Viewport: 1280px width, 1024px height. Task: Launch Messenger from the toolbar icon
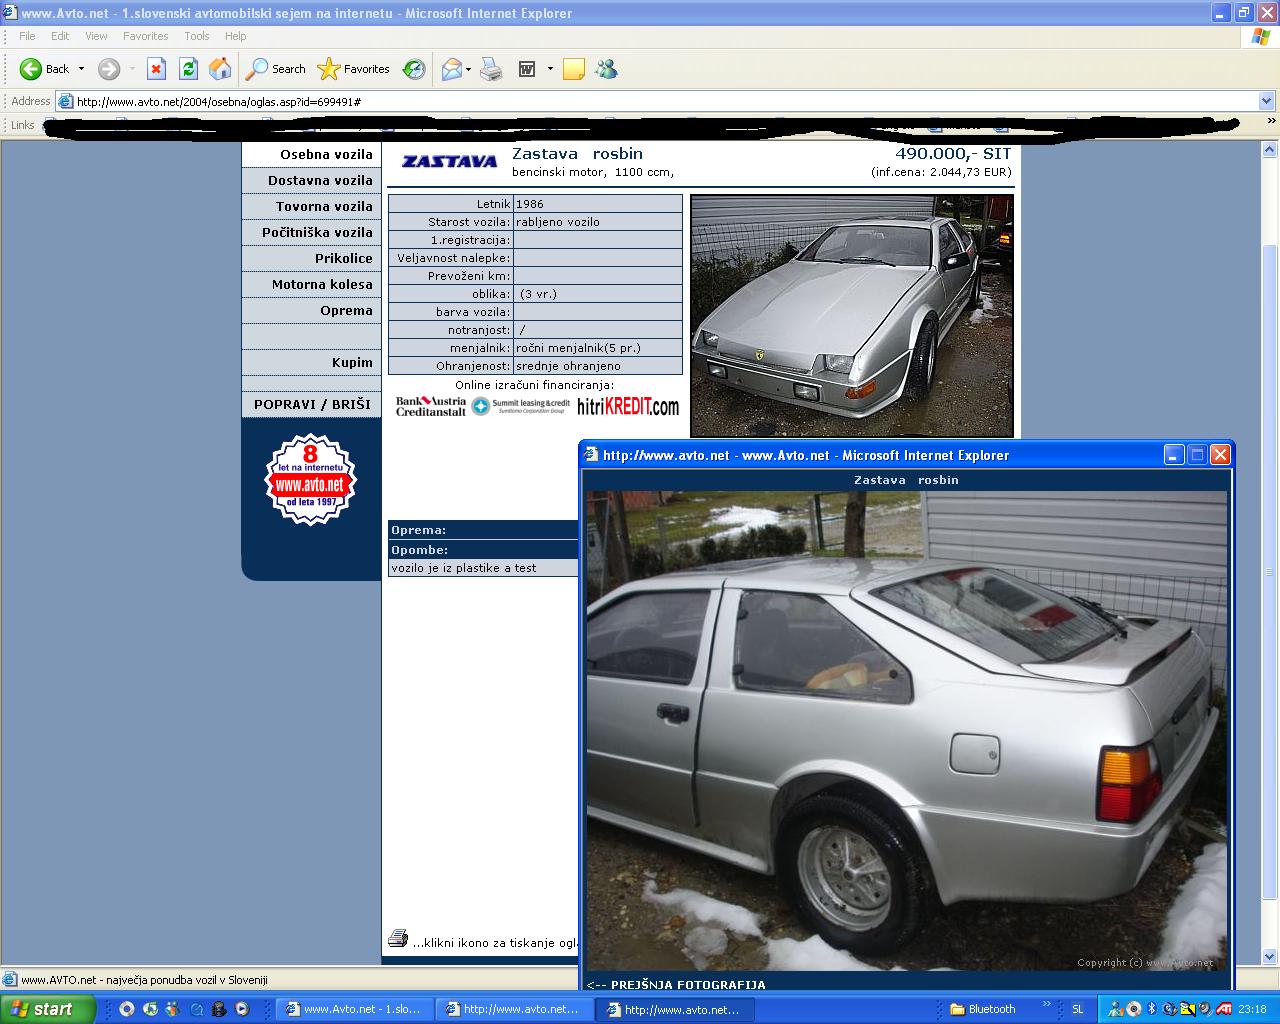pos(606,69)
